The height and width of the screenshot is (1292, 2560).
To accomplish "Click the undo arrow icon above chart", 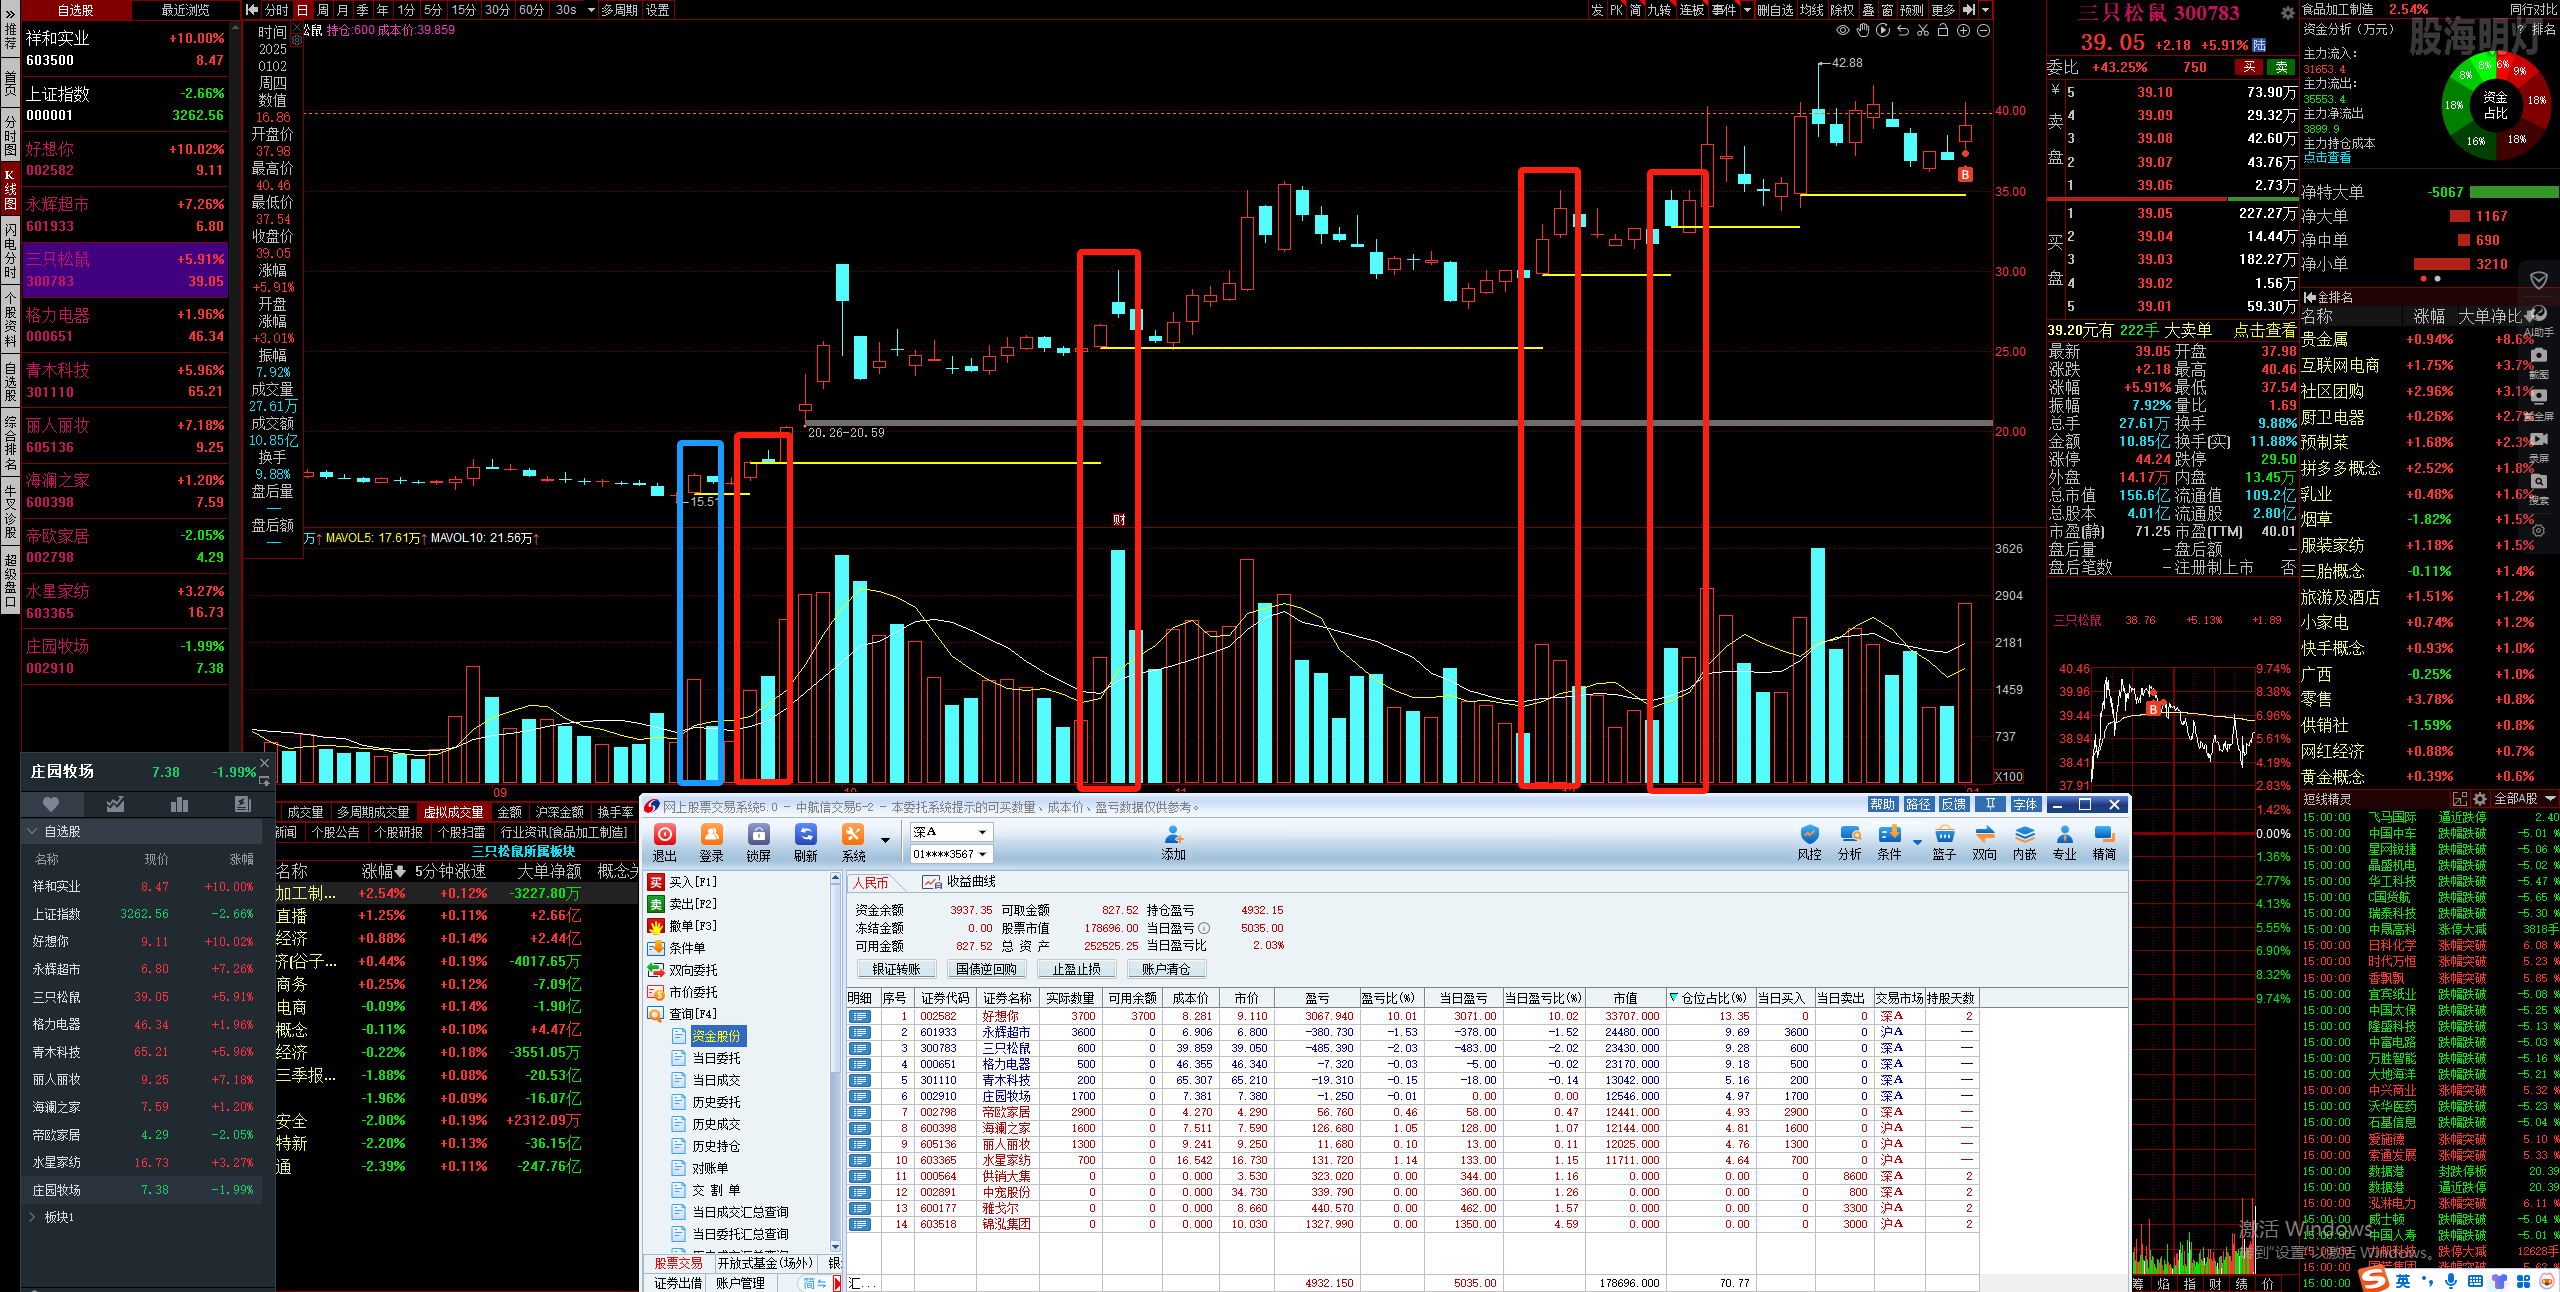I will coord(1903,31).
